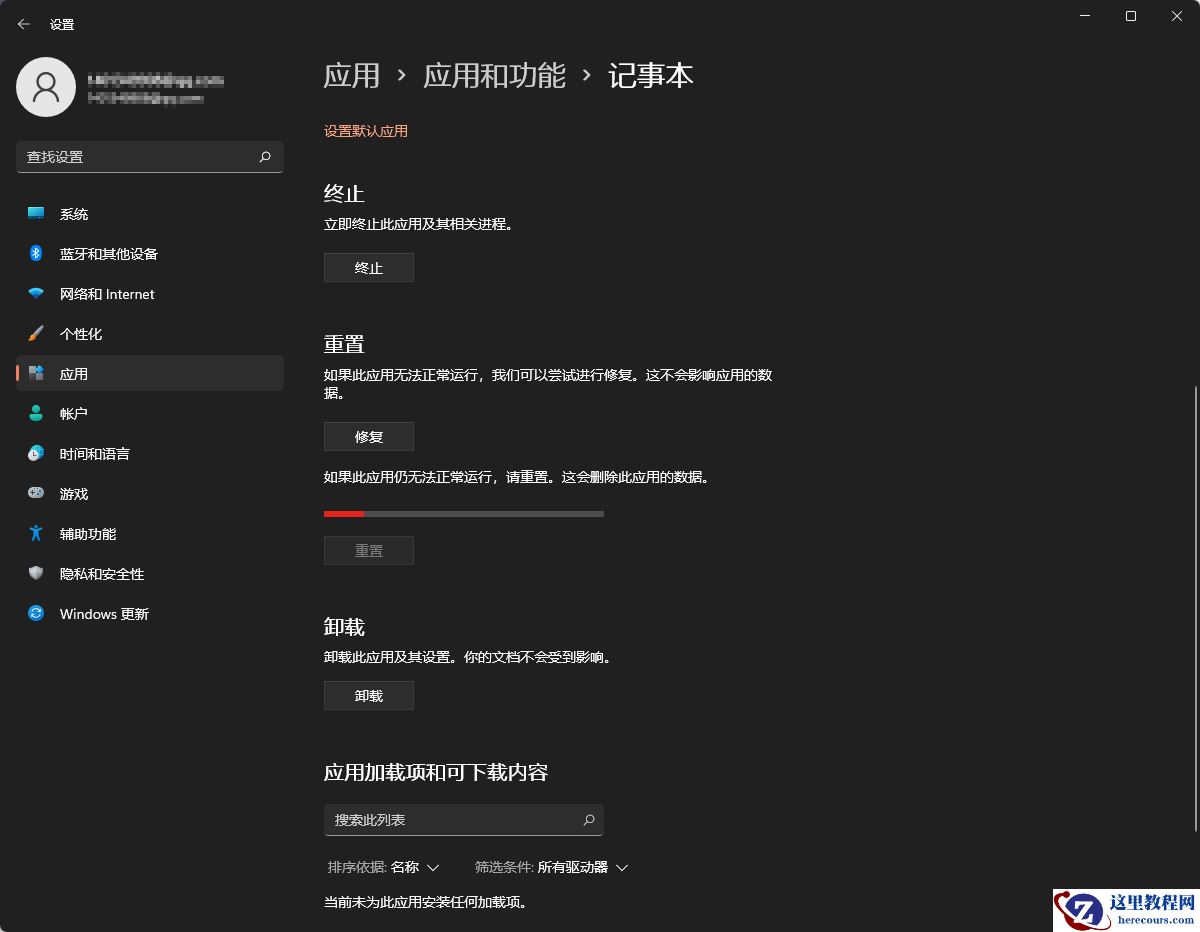Check for Windows 更新

[x=103, y=613]
